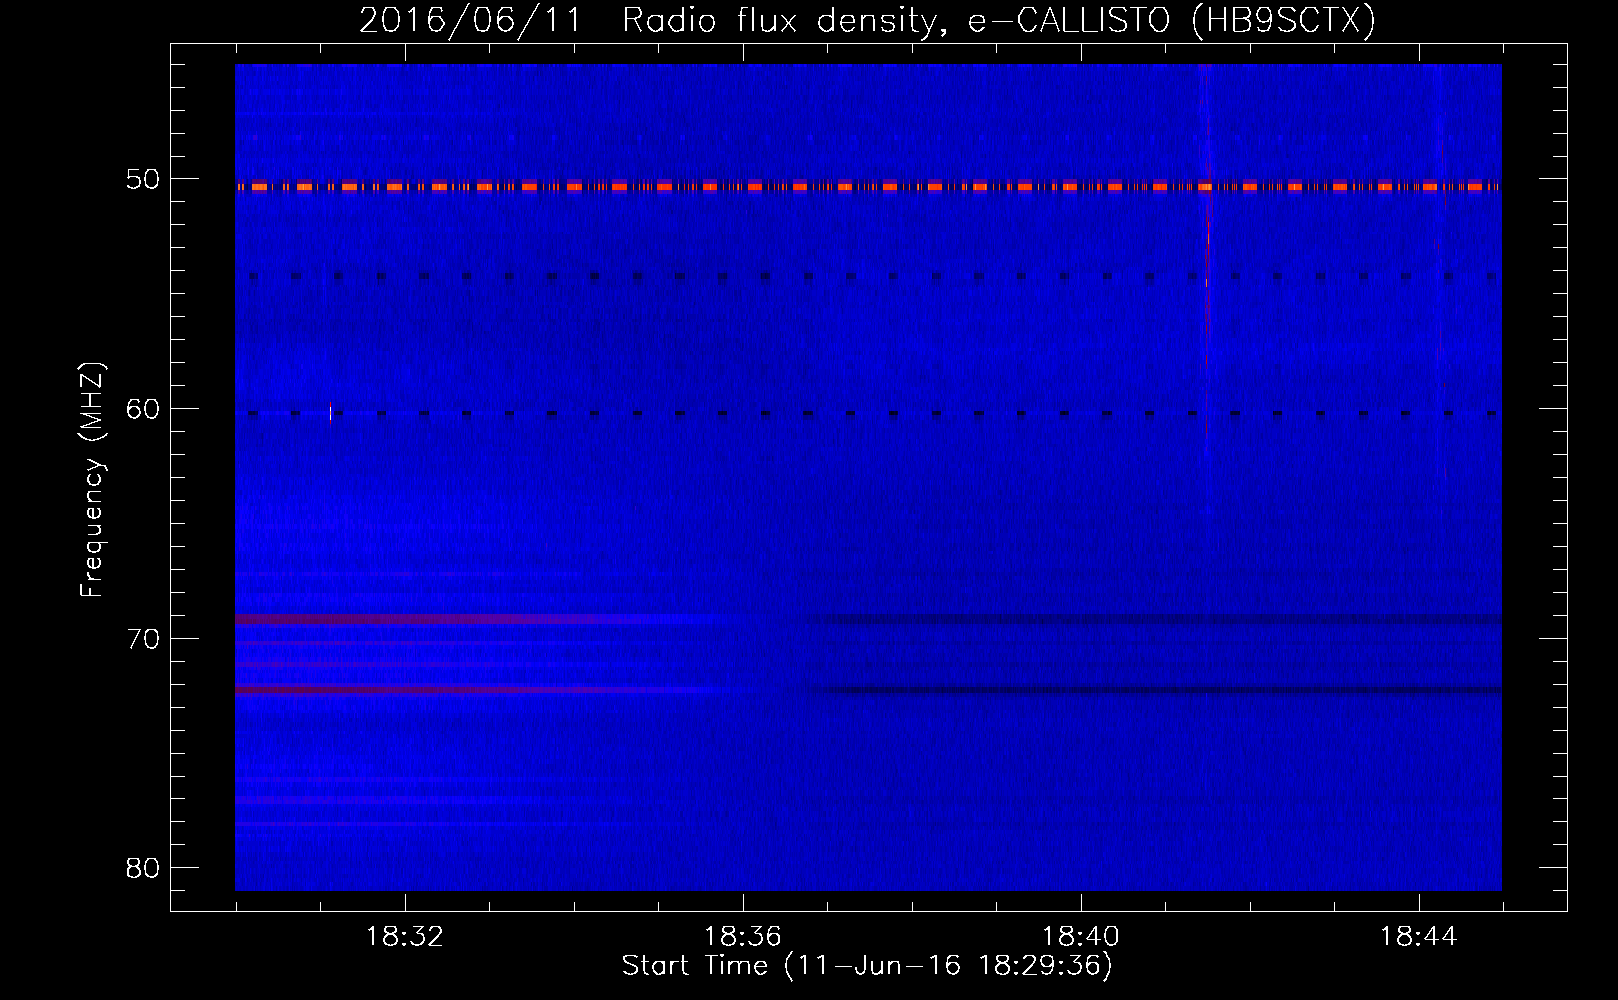Click the 80 frequency tick label
This screenshot has height=1000, width=1618.
(x=144, y=867)
